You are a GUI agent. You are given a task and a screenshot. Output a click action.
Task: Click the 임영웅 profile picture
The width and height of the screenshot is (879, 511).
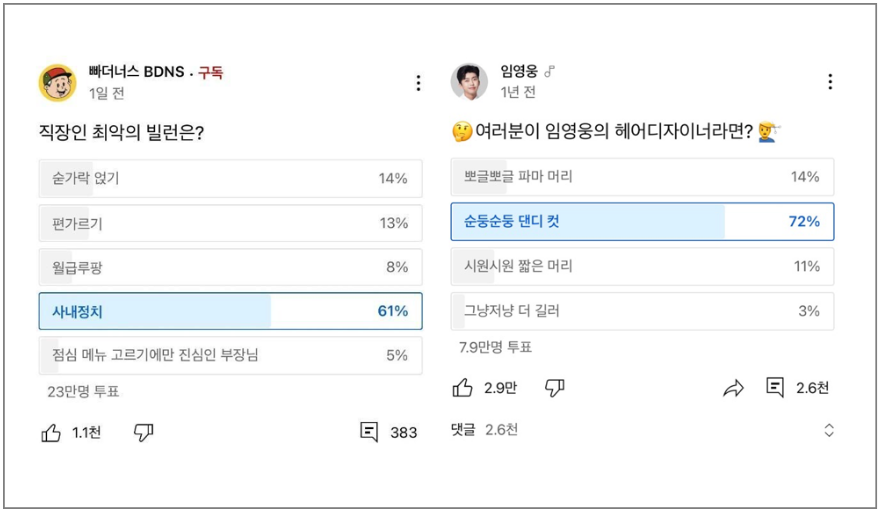tap(469, 82)
